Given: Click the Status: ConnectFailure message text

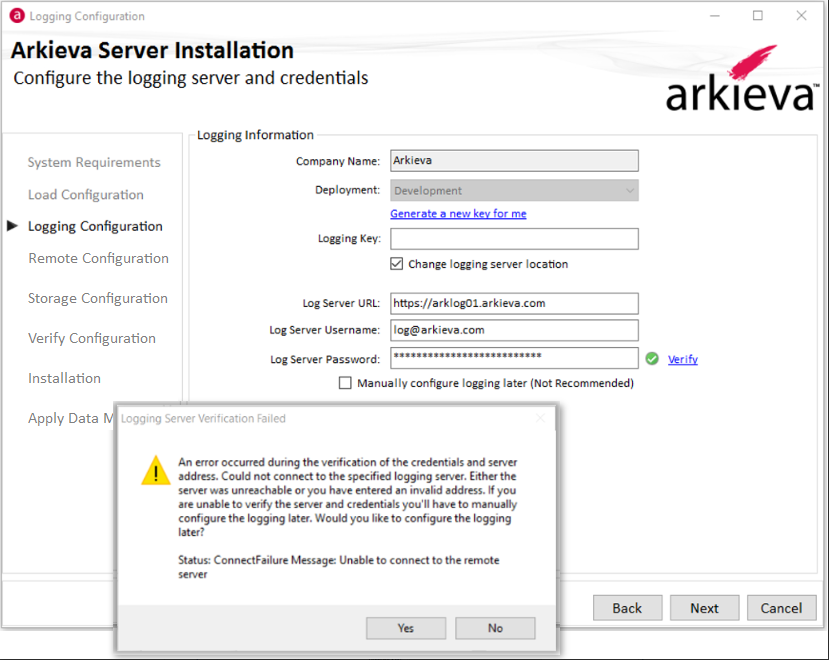Looking at the screenshot, I should click(x=338, y=567).
